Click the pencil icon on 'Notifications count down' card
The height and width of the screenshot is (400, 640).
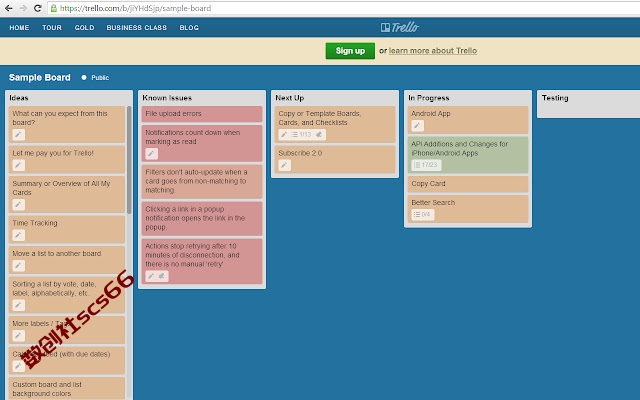point(151,154)
